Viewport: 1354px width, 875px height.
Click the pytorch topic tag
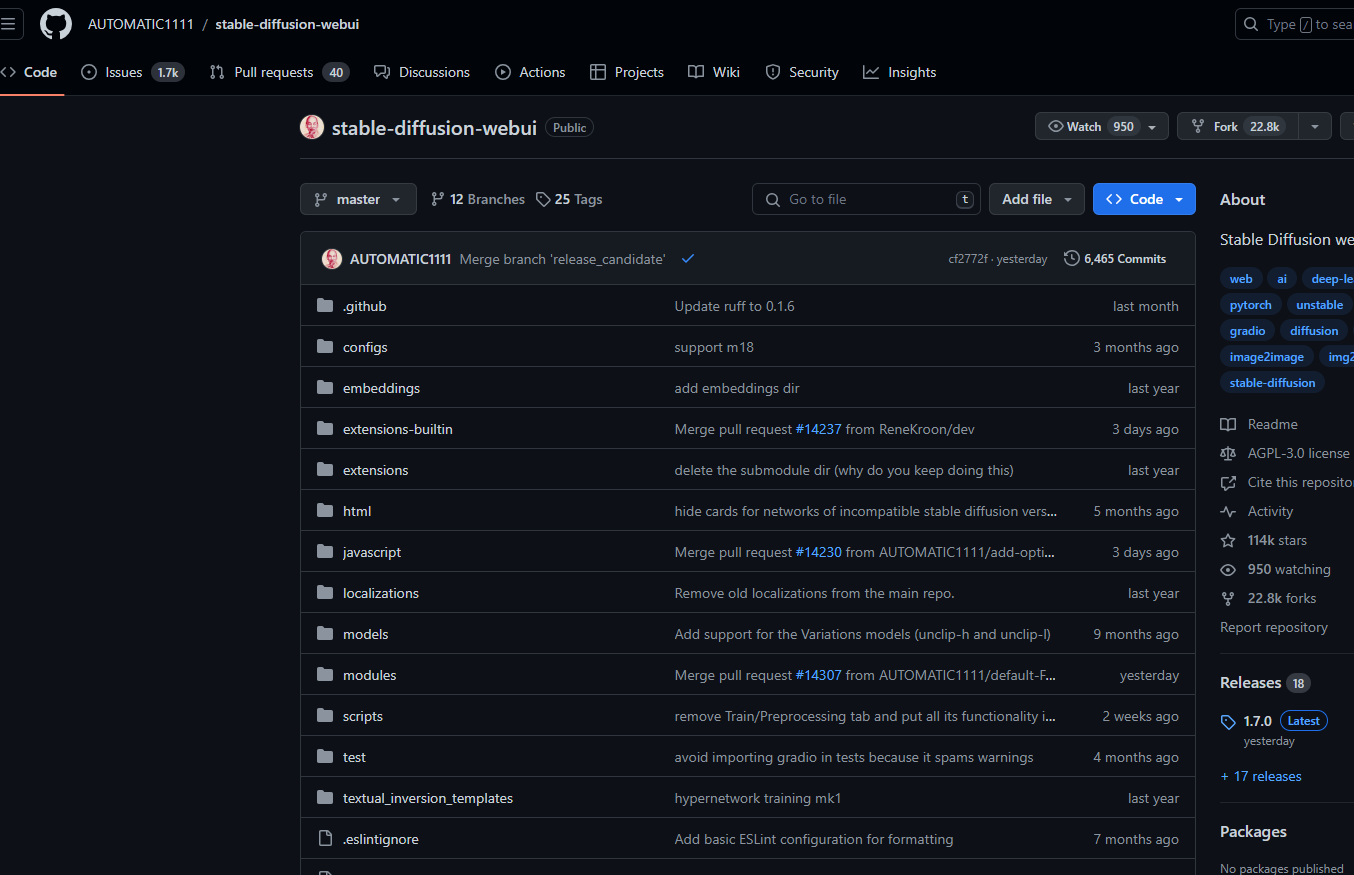coord(1251,305)
